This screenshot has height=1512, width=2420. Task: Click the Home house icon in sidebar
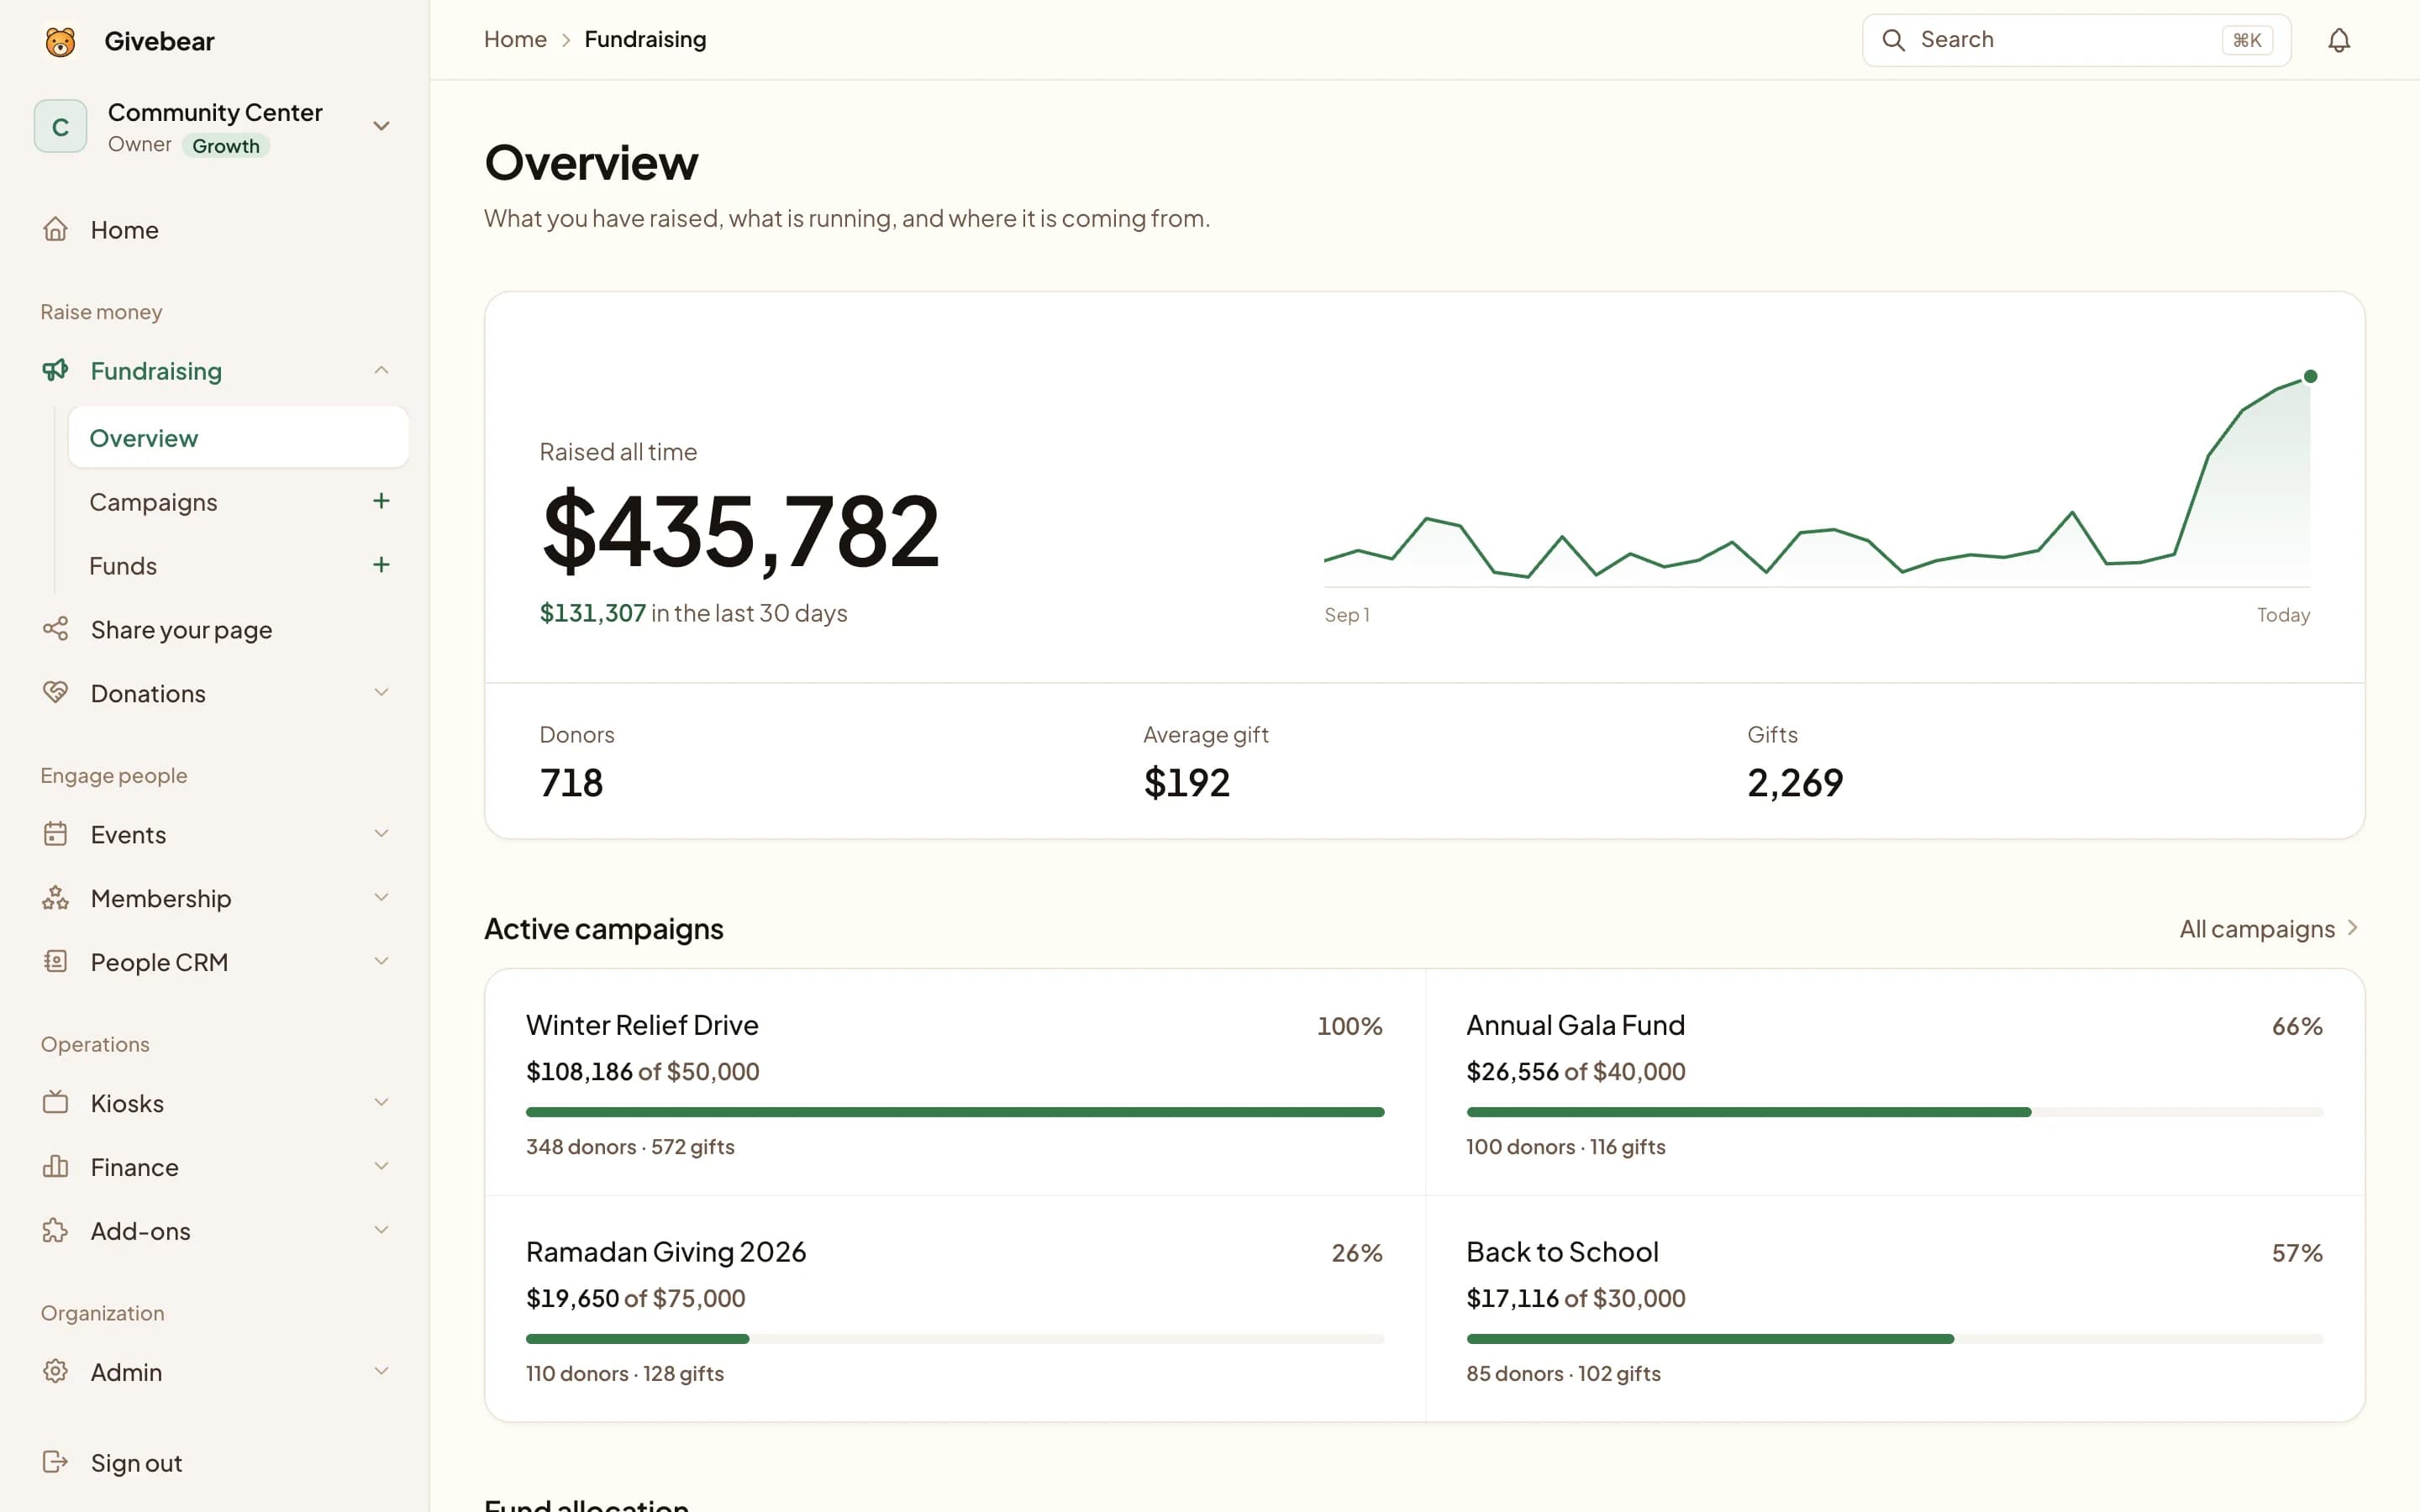55,229
